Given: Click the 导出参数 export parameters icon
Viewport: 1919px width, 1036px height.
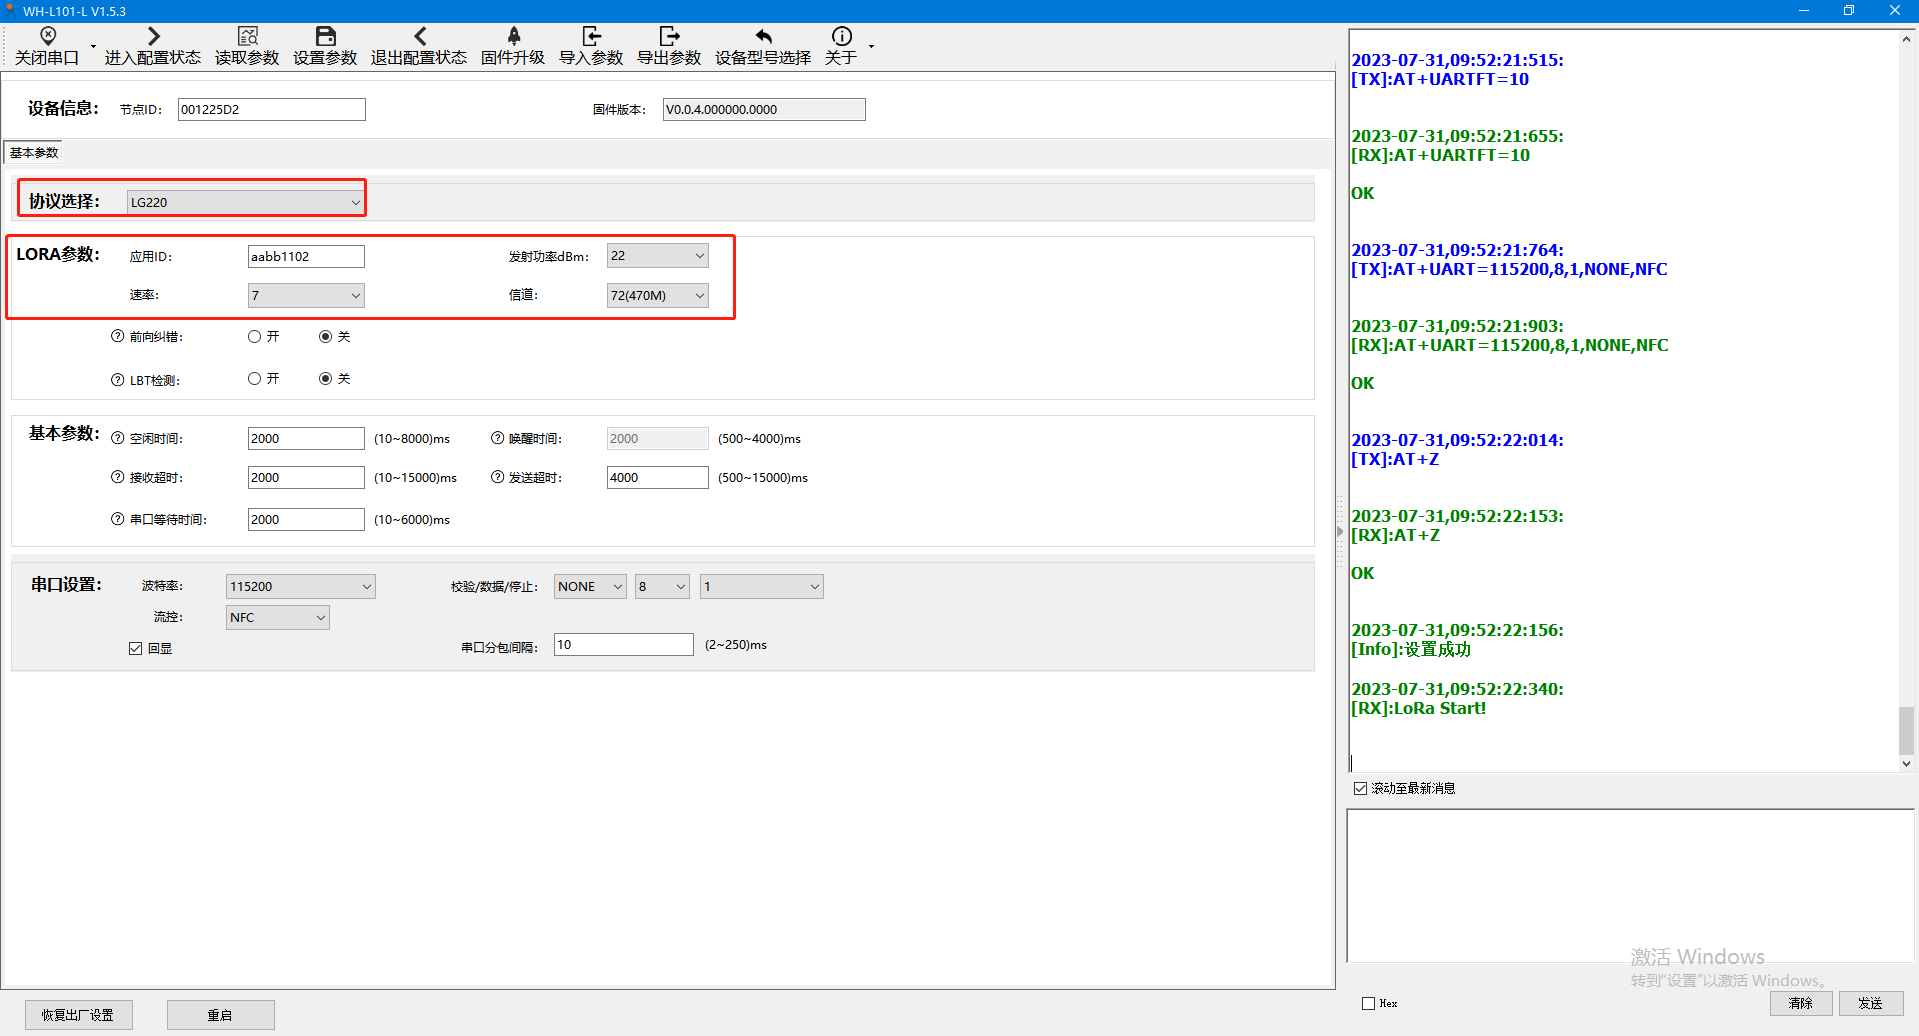Looking at the screenshot, I should tap(669, 37).
